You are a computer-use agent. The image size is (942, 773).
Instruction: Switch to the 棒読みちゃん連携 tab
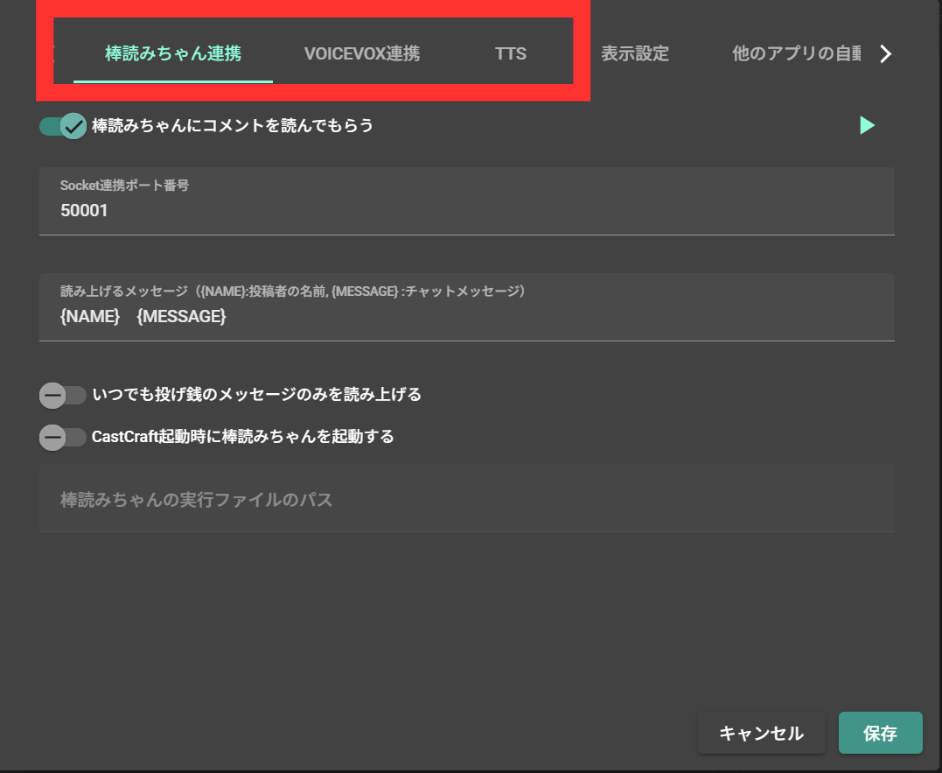coord(173,53)
